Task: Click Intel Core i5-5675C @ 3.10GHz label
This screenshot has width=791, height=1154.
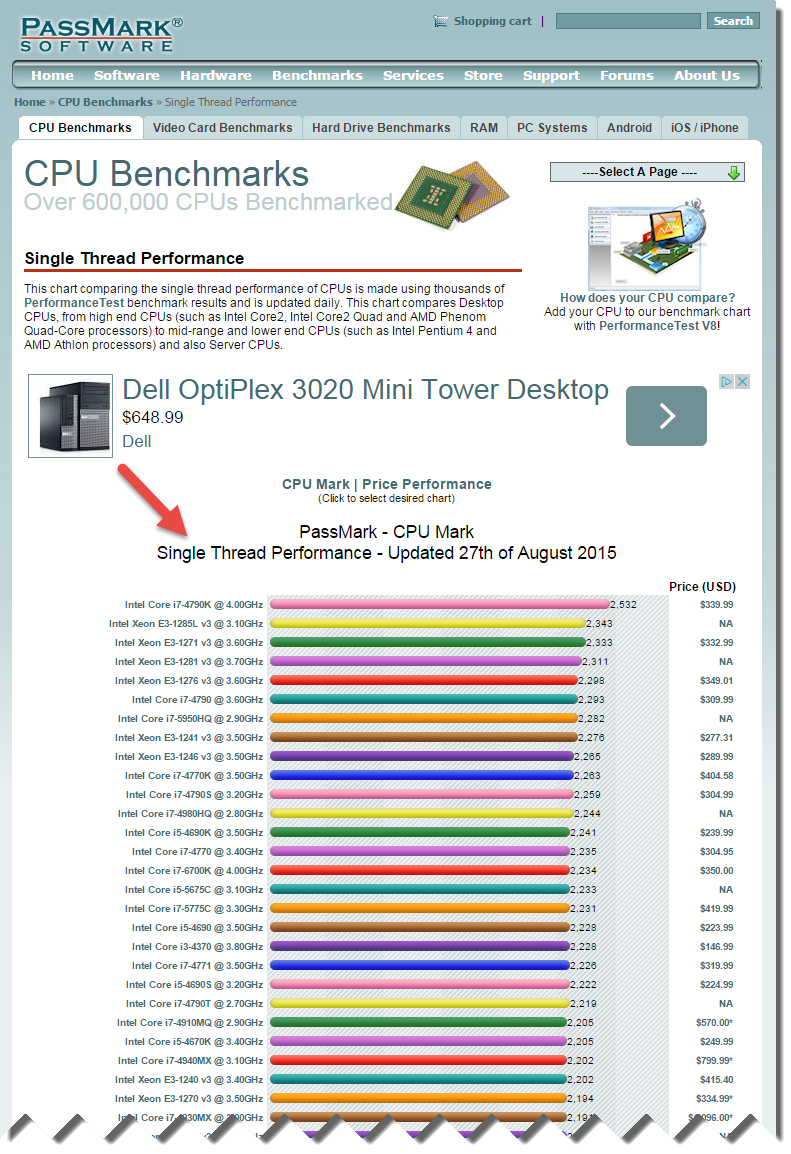Action: pyautogui.click(x=194, y=890)
